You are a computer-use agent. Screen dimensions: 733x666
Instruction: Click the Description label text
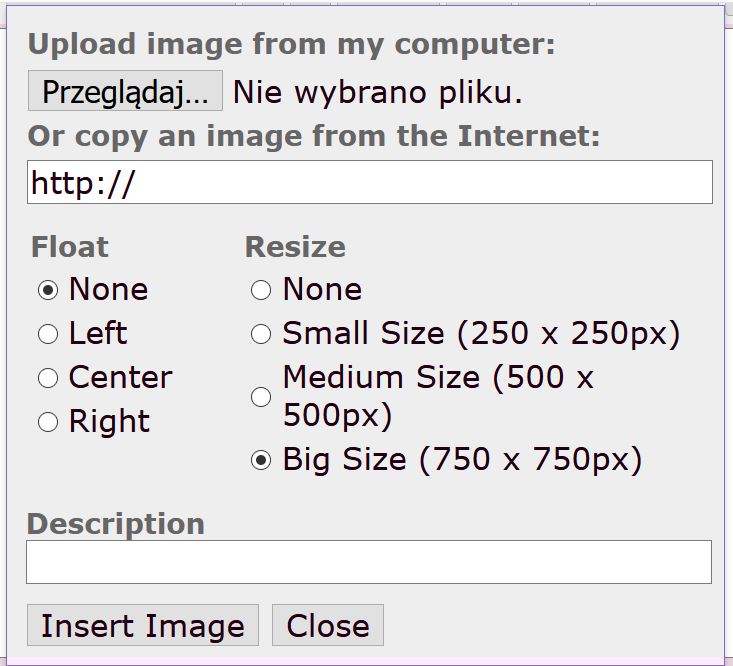click(x=115, y=524)
